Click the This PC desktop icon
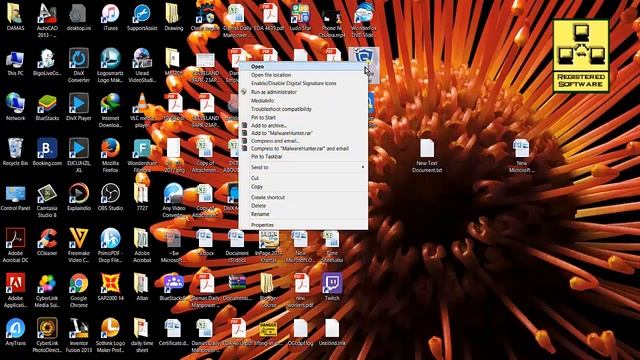Viewport: 640px width, 360px height. (16, 60)
